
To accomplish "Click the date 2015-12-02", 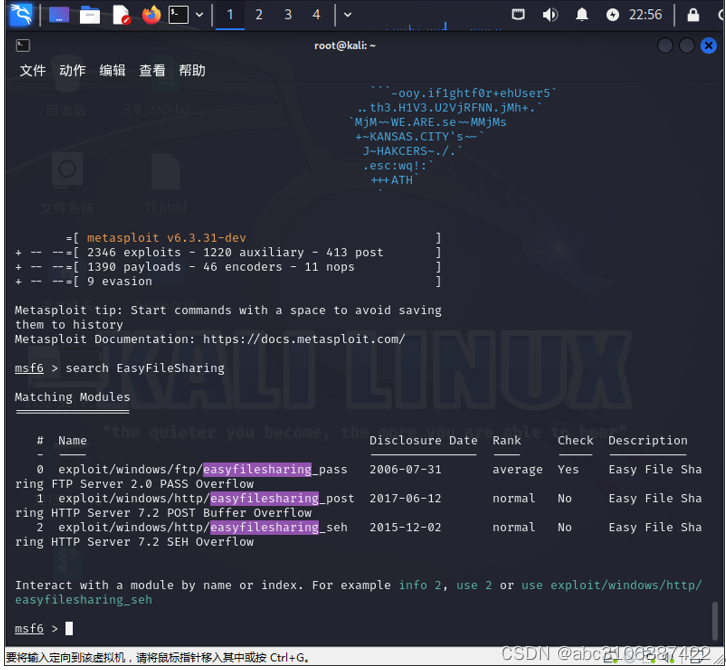I will [405, 527].
